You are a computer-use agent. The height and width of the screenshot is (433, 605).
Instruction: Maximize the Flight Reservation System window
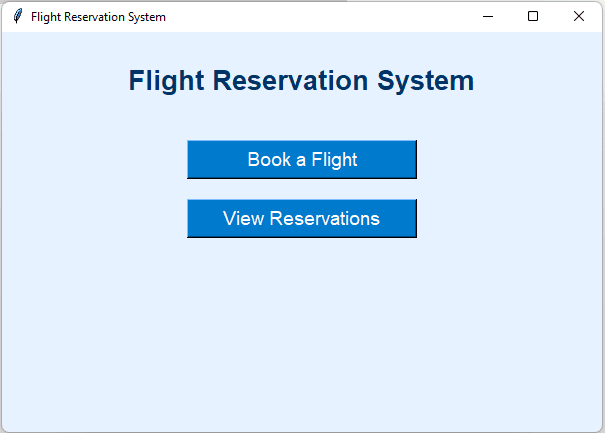(x=533, y=16)
